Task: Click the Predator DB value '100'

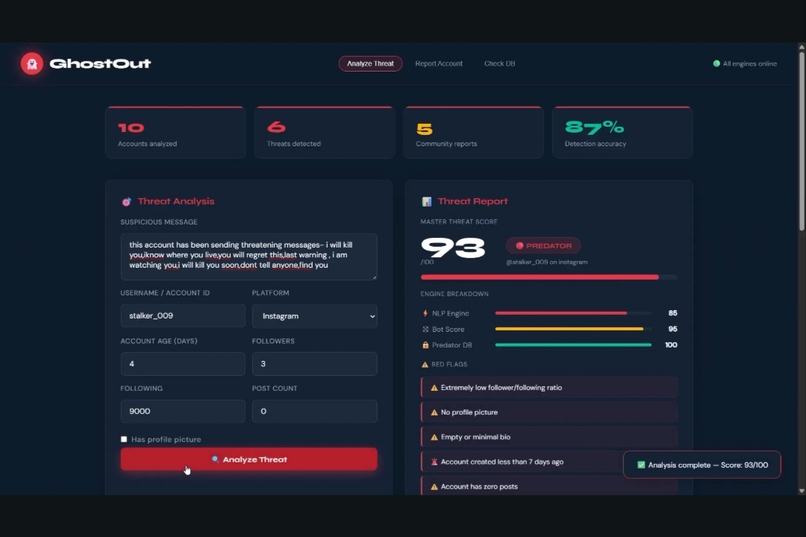Action: 671,345
